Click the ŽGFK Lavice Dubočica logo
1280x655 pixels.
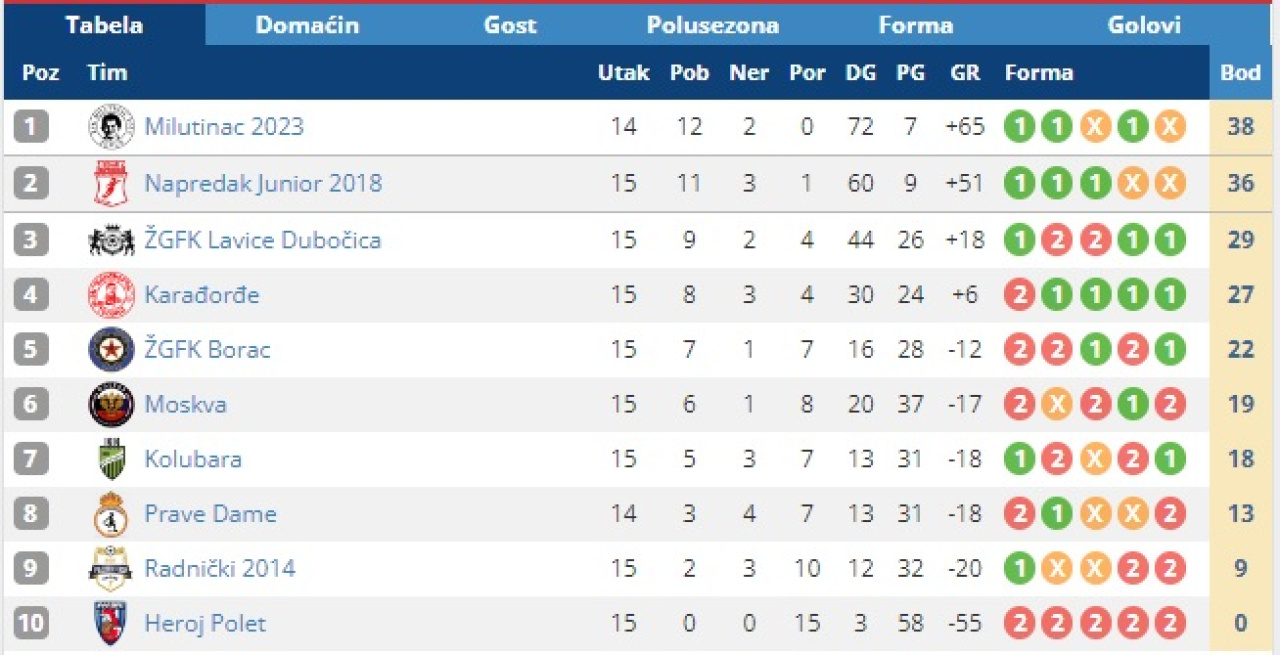coord(111,240)
